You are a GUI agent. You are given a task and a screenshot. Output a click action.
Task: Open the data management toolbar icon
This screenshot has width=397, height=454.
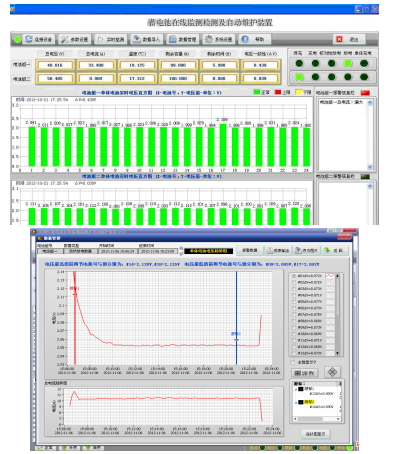pos(172,39)
